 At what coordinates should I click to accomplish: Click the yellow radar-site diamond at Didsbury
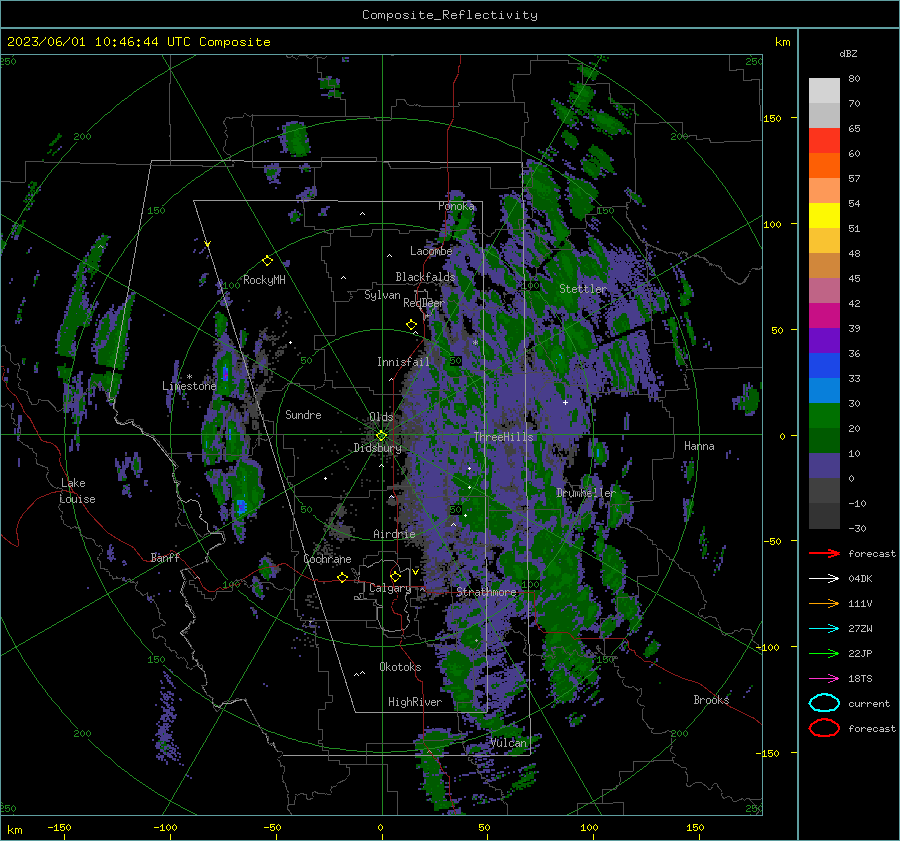[381, 435]
